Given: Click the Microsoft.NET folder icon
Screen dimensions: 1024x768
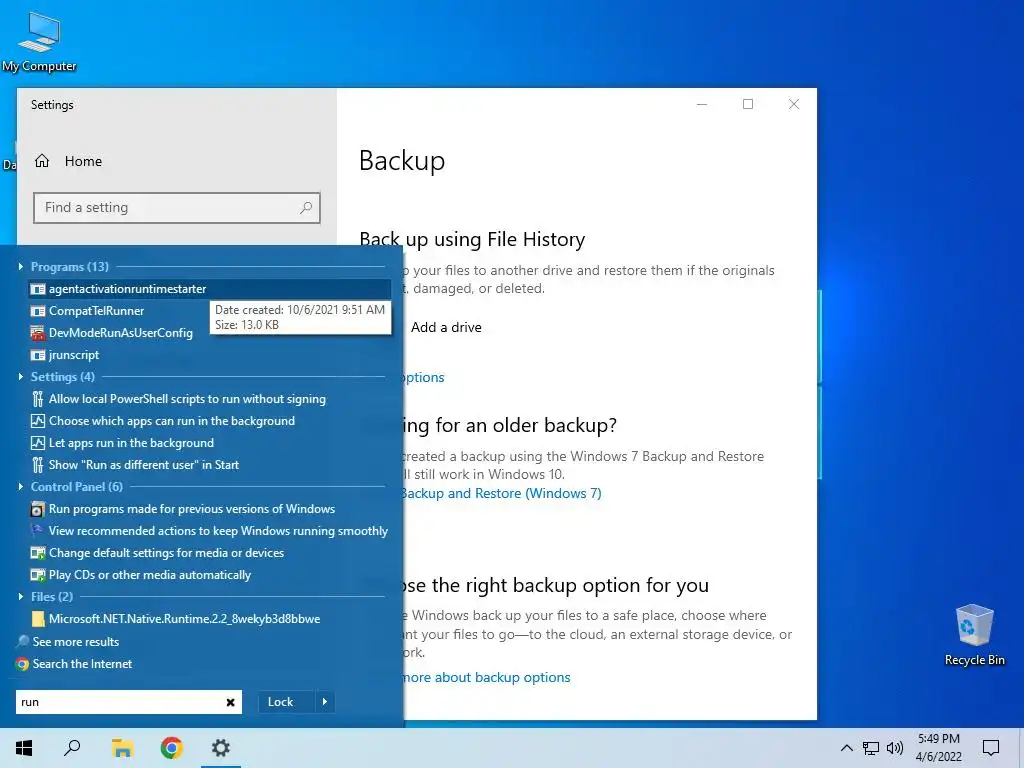Looking at the screenshot, I should tap(38, 619).
